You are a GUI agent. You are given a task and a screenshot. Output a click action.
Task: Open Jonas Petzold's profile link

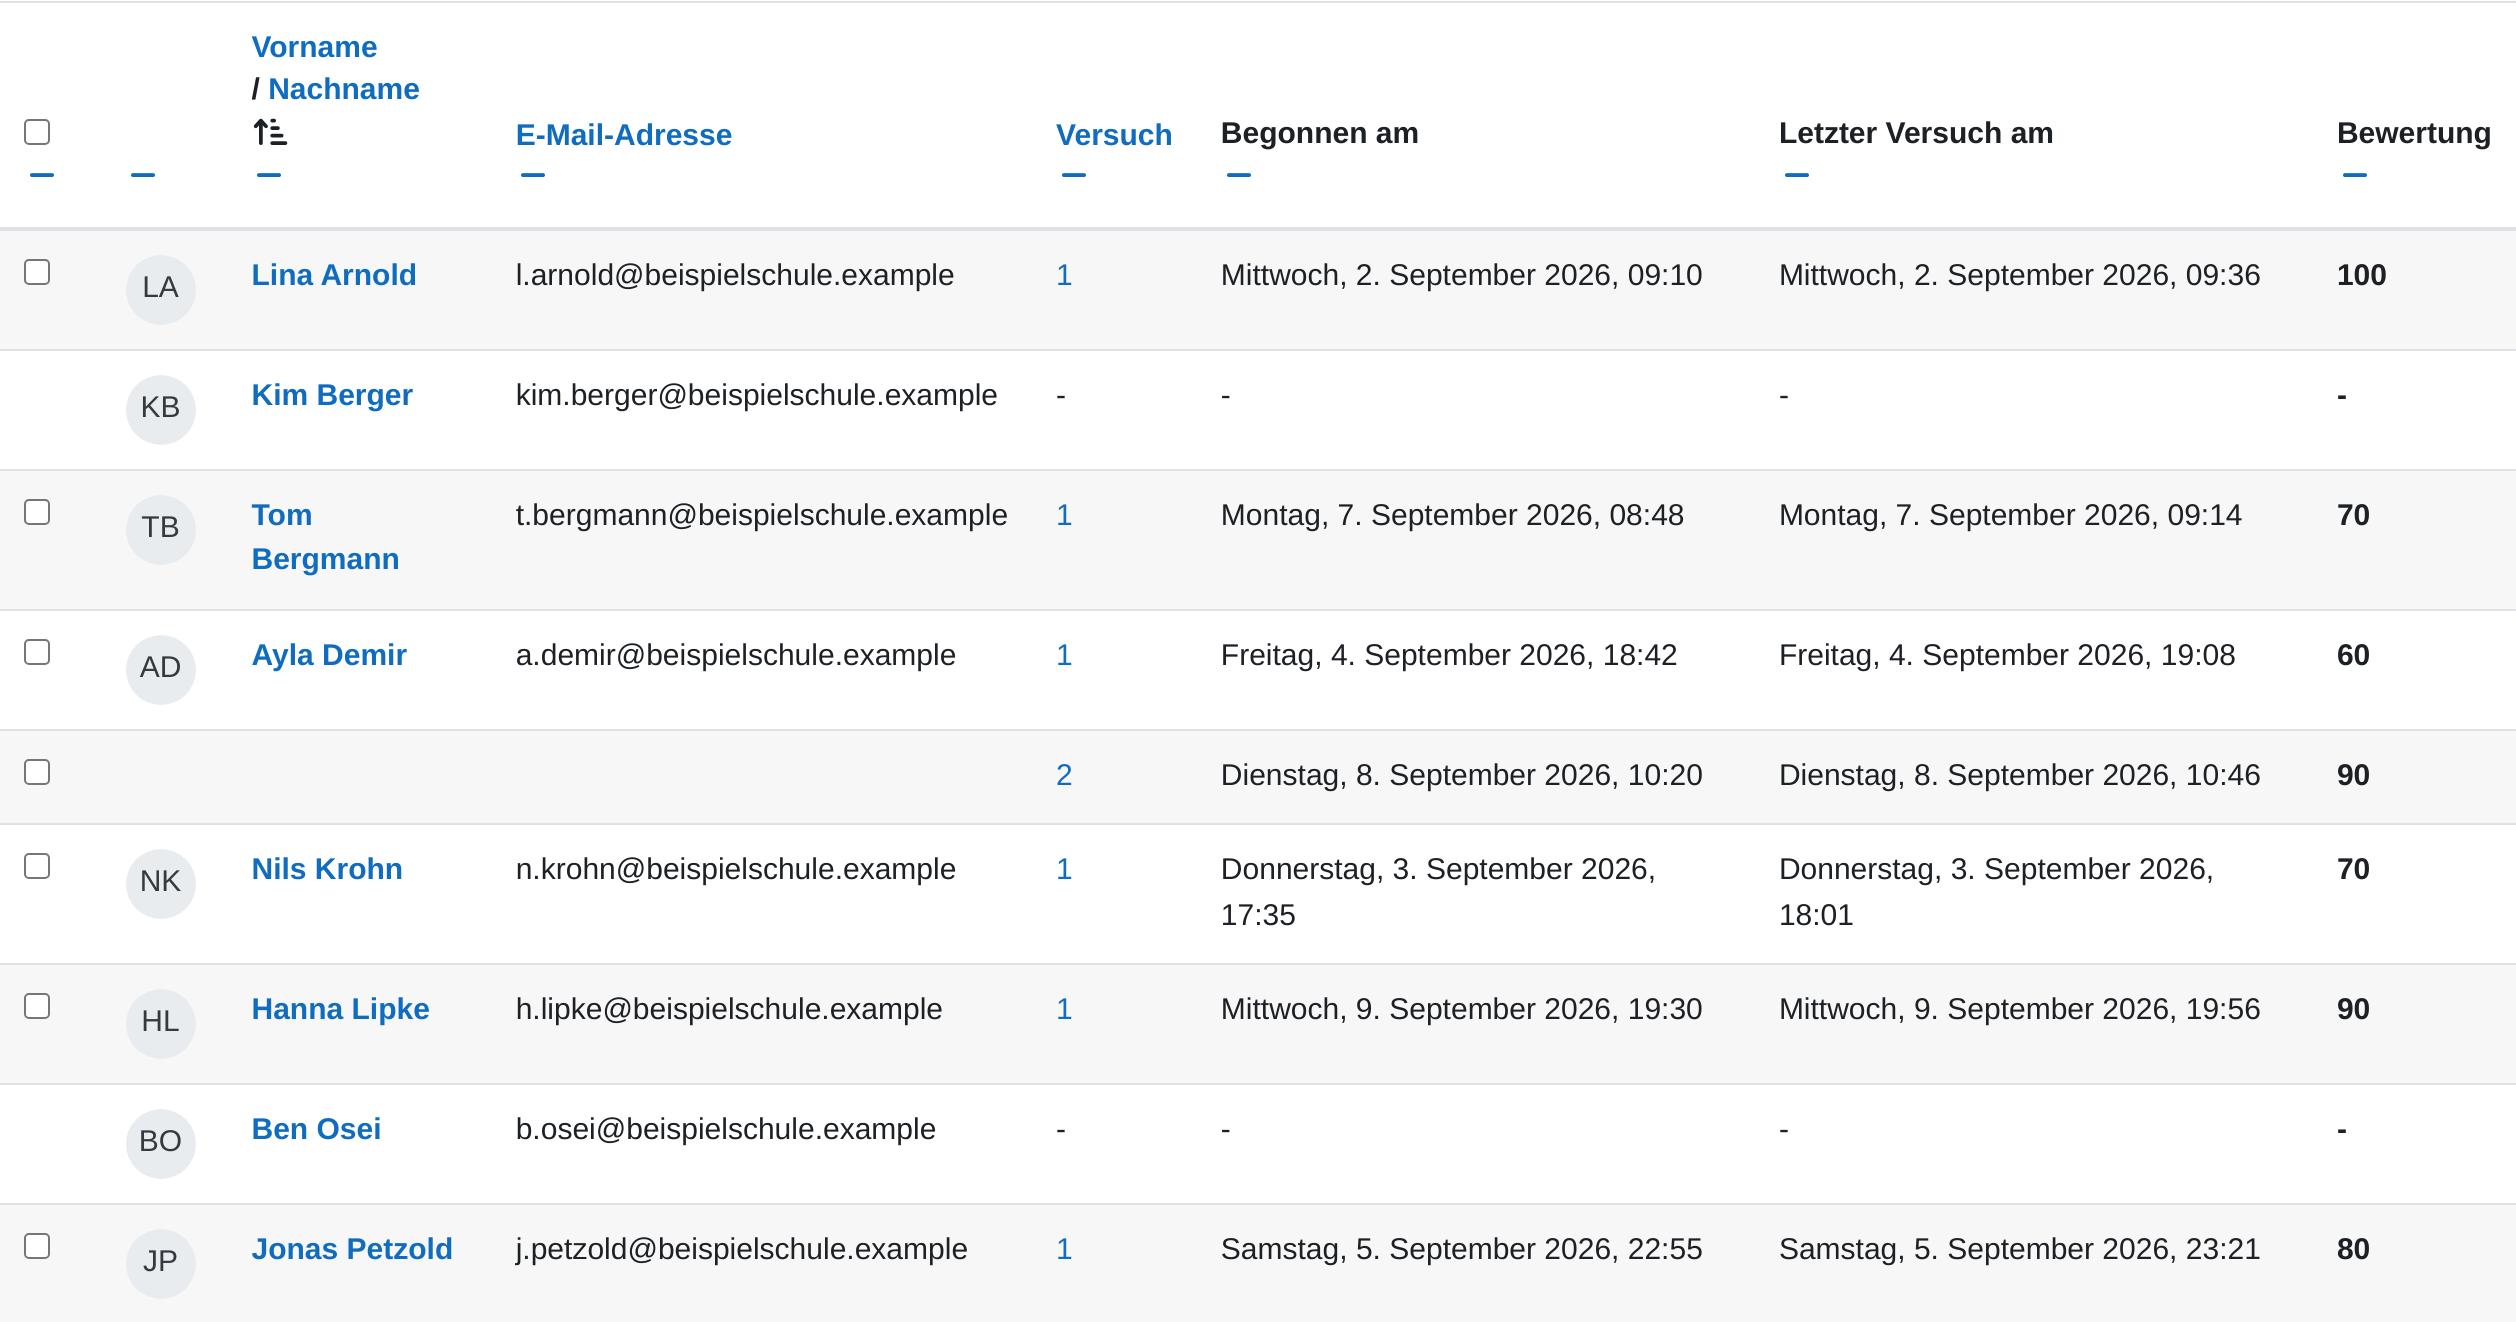tap(352, 1249)
